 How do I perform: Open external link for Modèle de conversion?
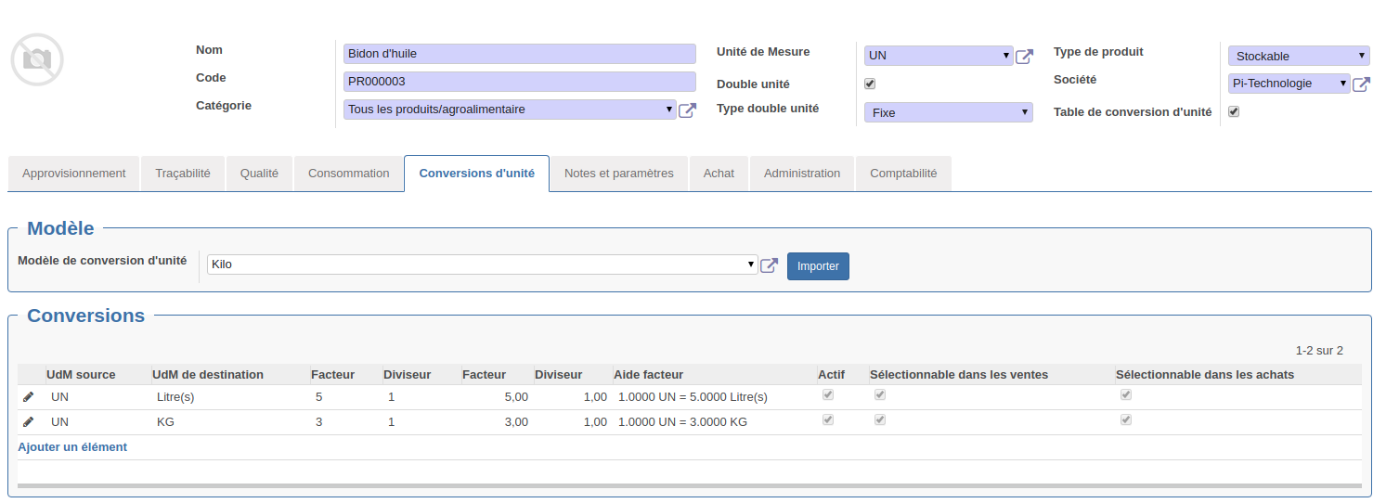(x=769, y=266)
